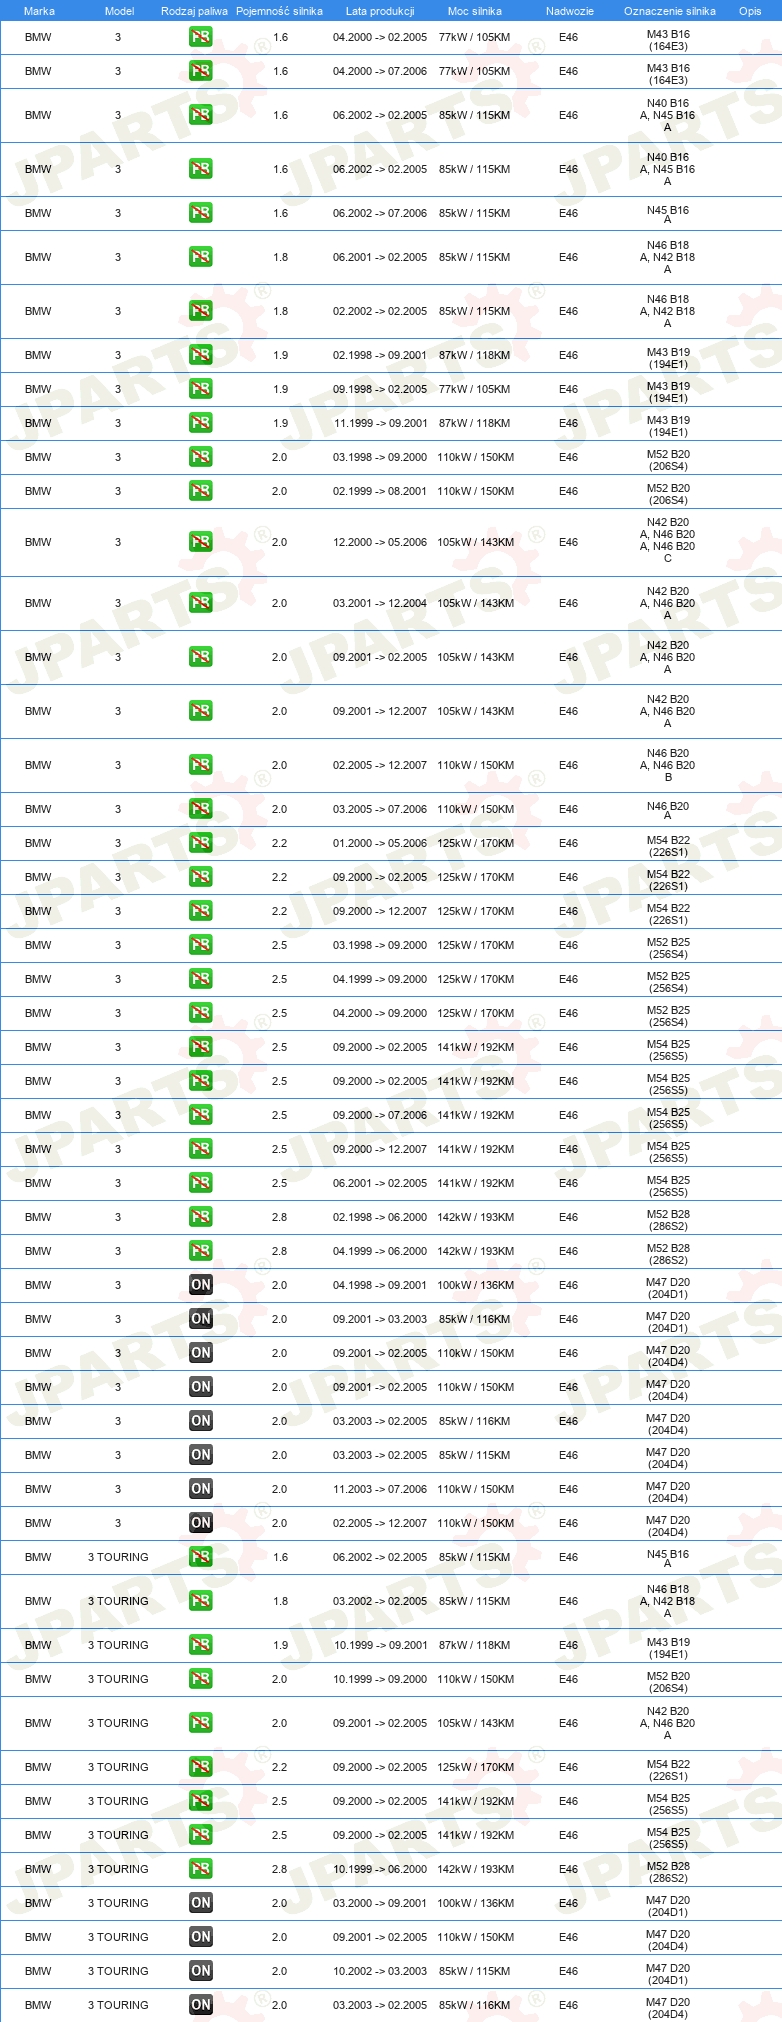Click petrol icon in 03.2005 -> 07.2006 row
The height and width of the screenshot is (2022, 782).
click(x=201, y=809)
